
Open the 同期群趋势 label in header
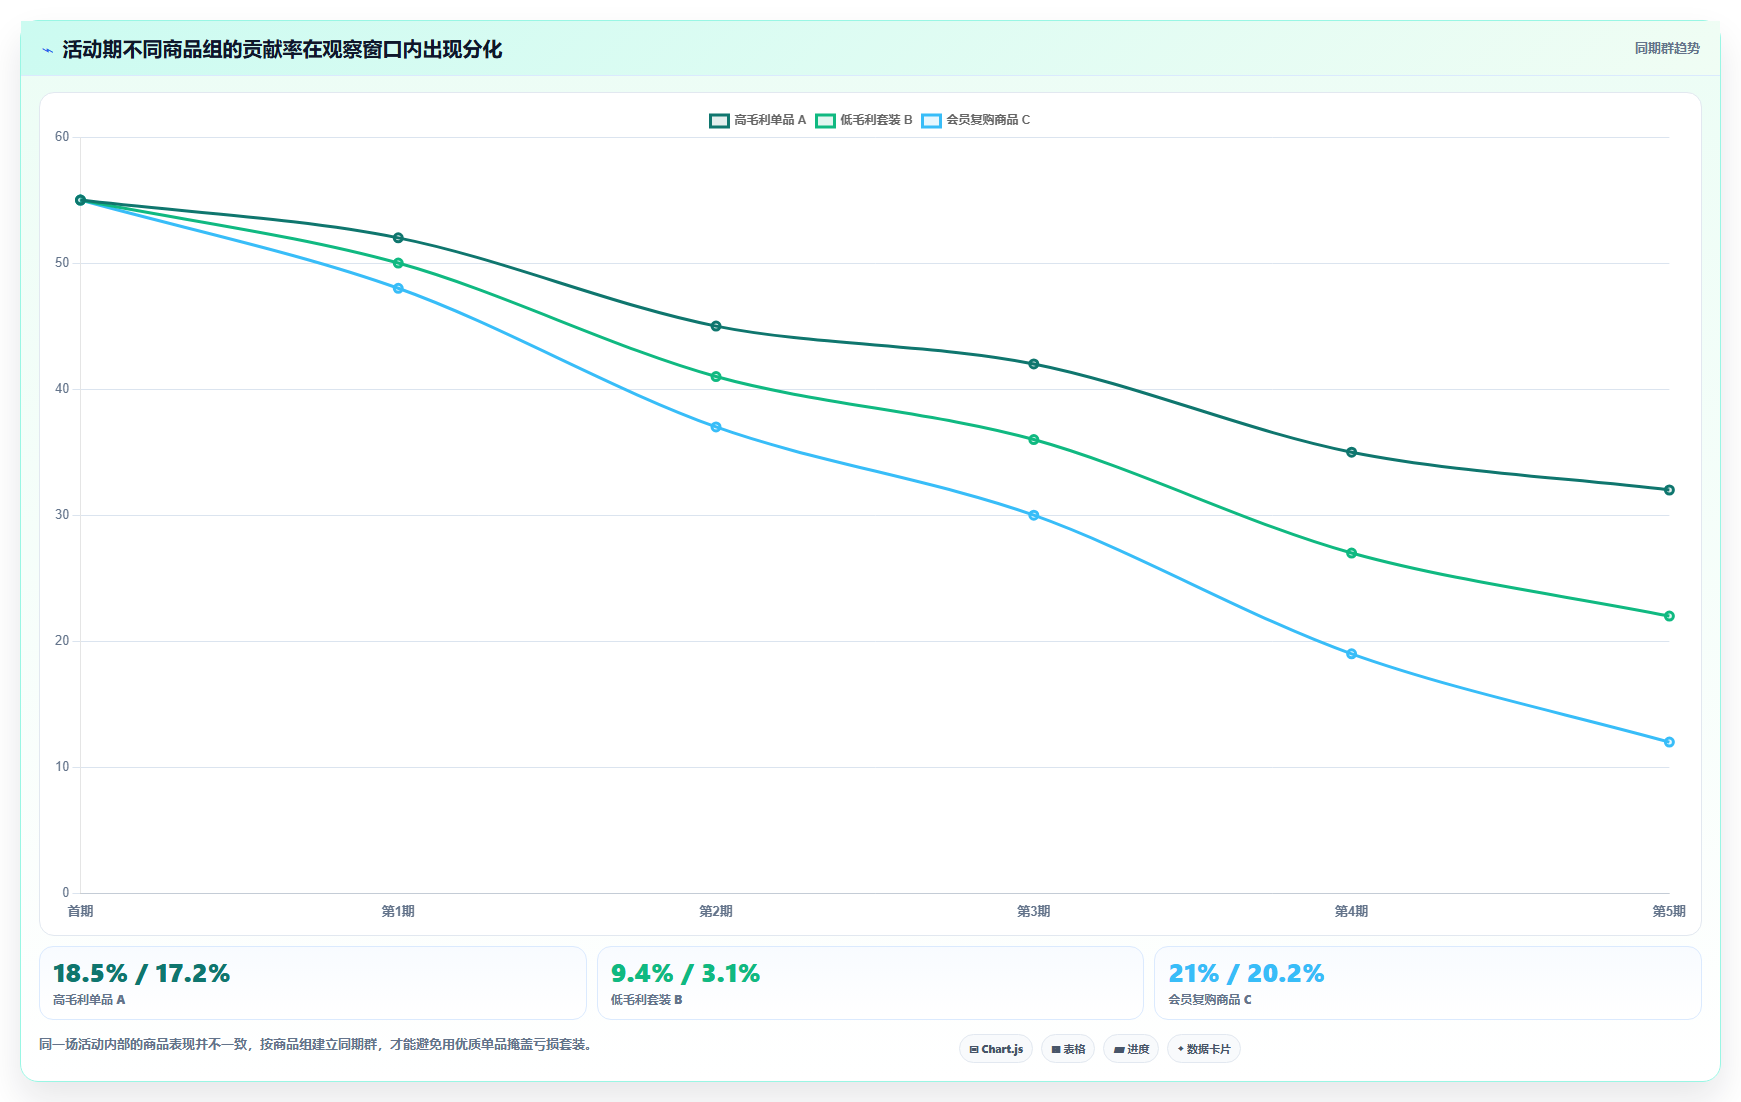1667,48
